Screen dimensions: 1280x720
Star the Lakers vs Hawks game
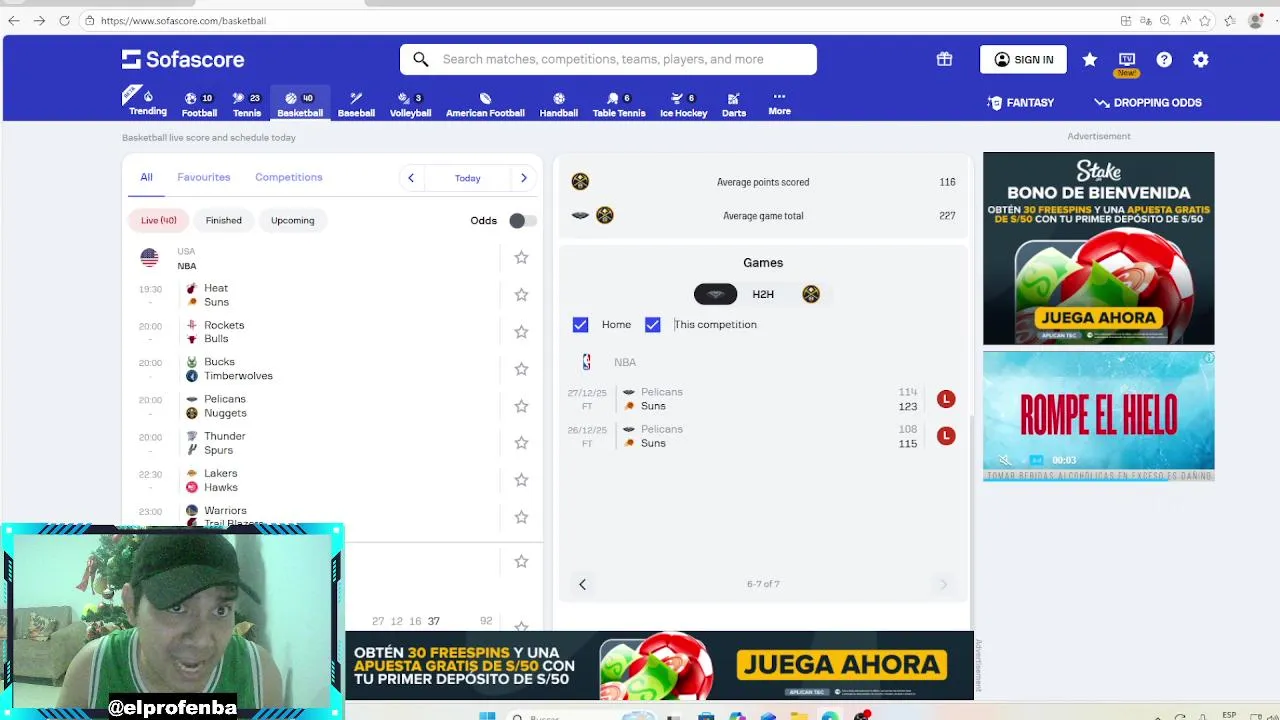(521, 480)
